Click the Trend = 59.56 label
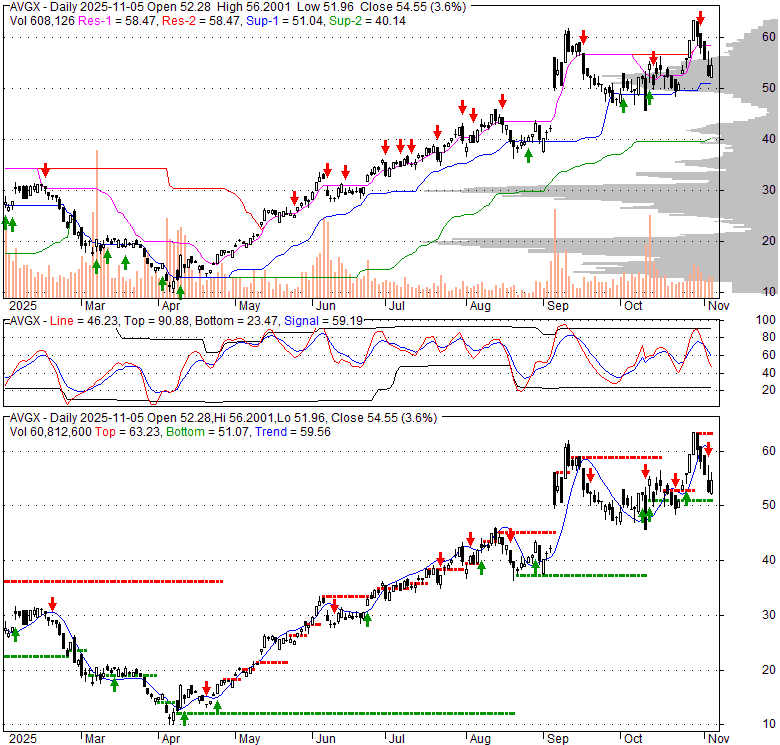 point(293,432)
